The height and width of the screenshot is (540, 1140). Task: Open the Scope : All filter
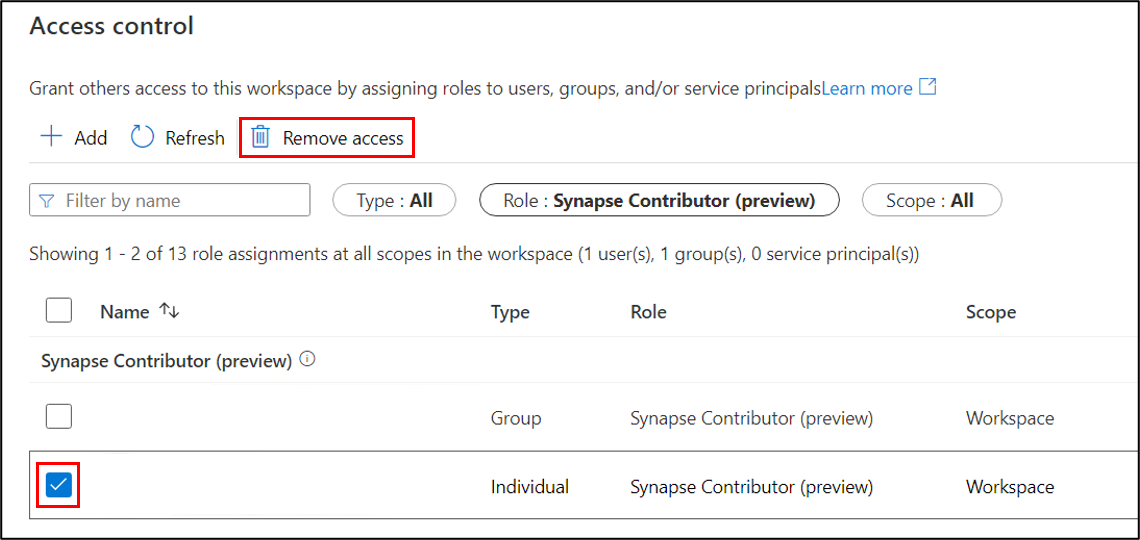coord(930,201)
